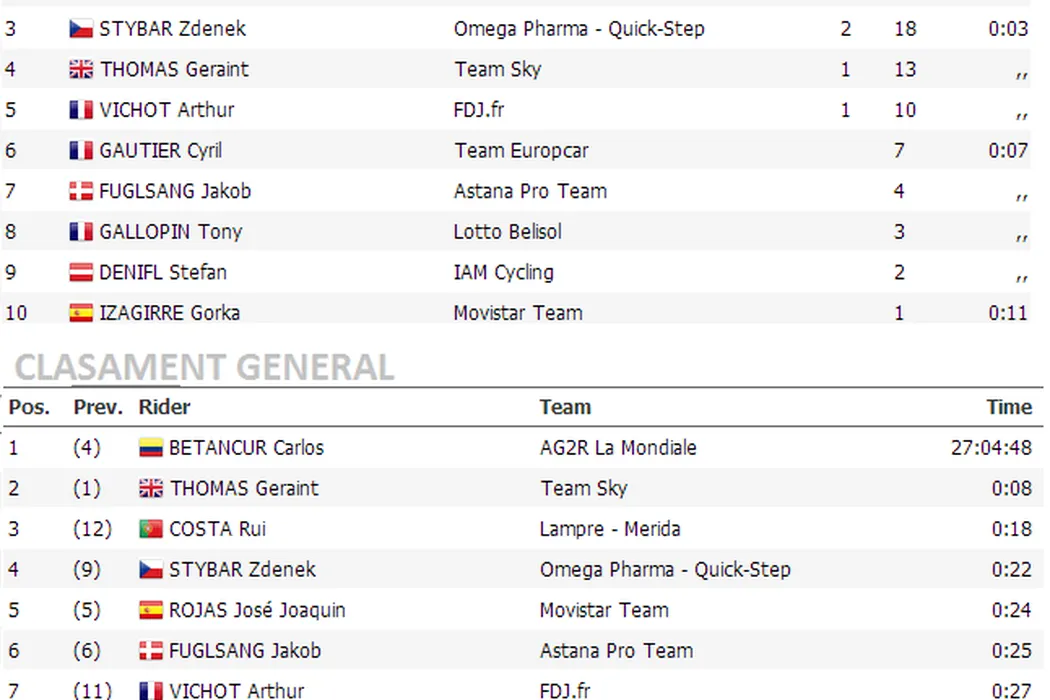Open the IAM Cycling team link
Image resolution: width=1050 pixels, height=700 pixels.
(x=503, y=273)
